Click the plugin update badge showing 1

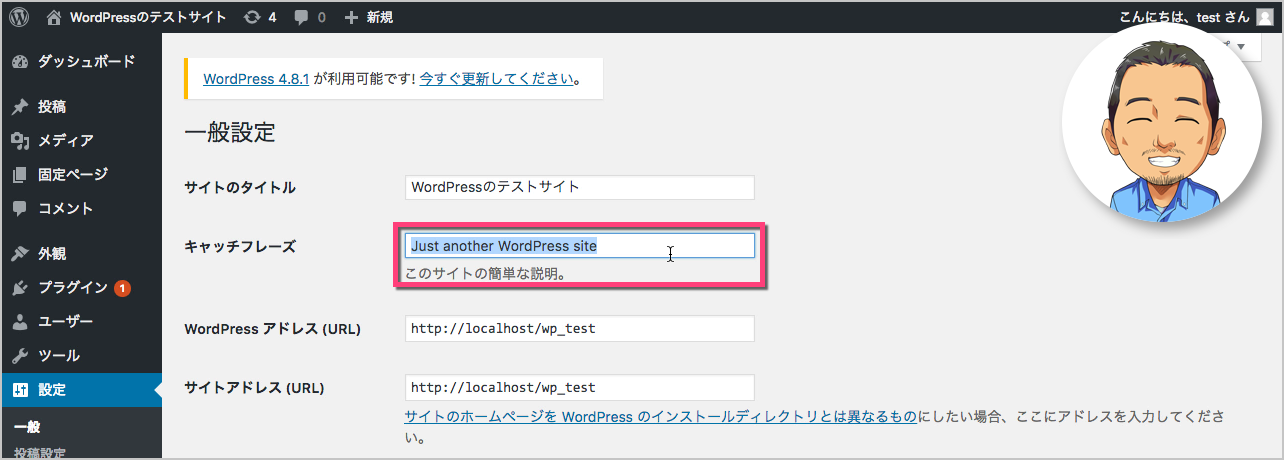click(x=122, y=288)
